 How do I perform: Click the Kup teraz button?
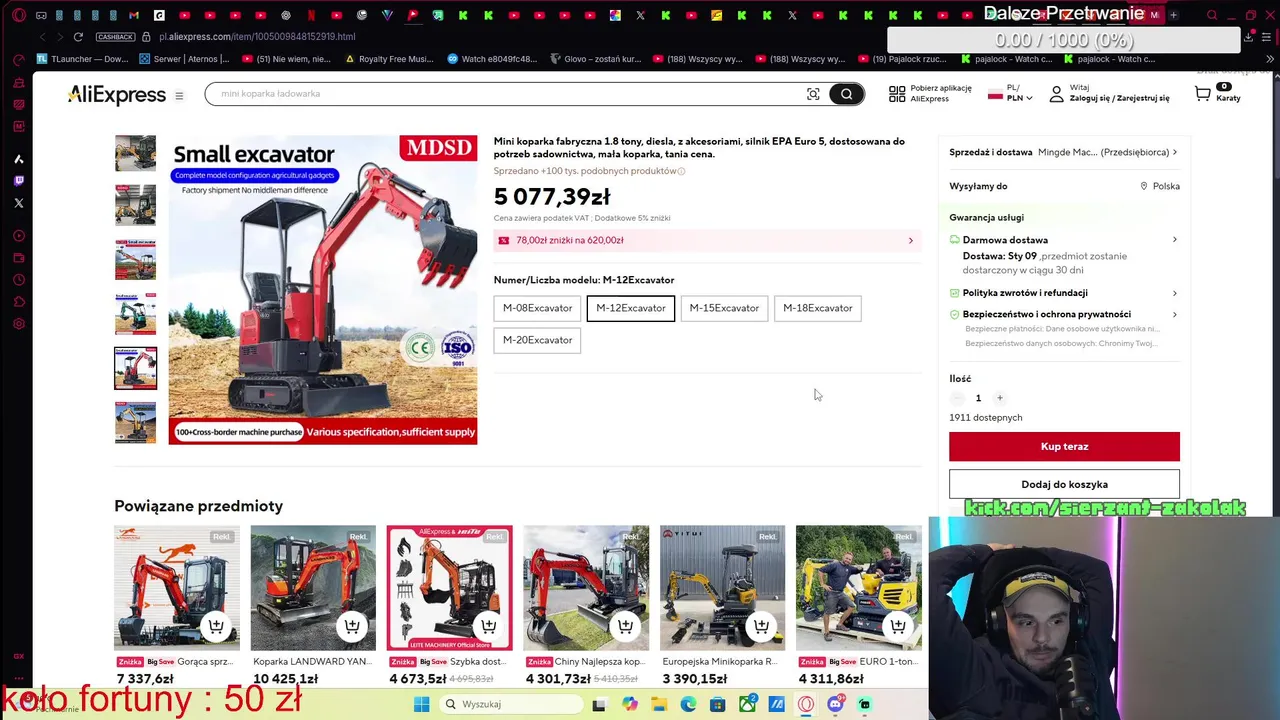[x=1064, y=447]
